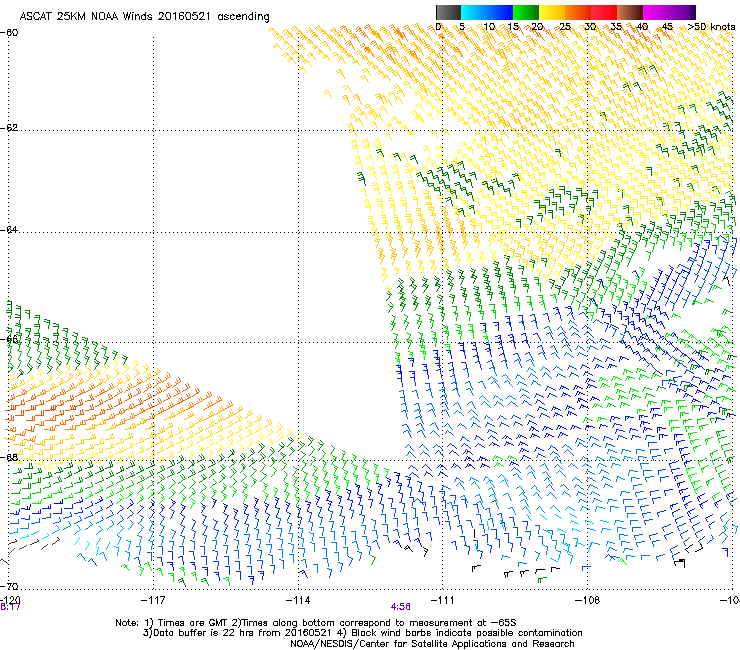Viewport: 740px width, 650px height.
Task: Click the latitude label -66
Action: pyautogui.click(x=9, y=339)
